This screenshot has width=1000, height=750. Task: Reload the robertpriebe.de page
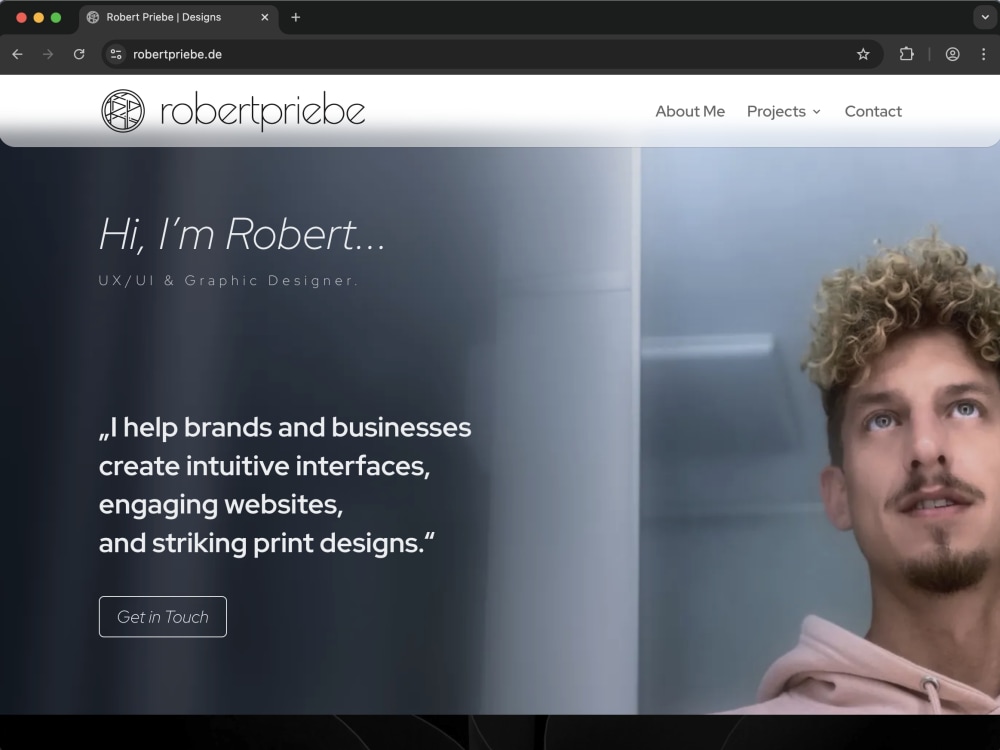click(x=79, y=54)
